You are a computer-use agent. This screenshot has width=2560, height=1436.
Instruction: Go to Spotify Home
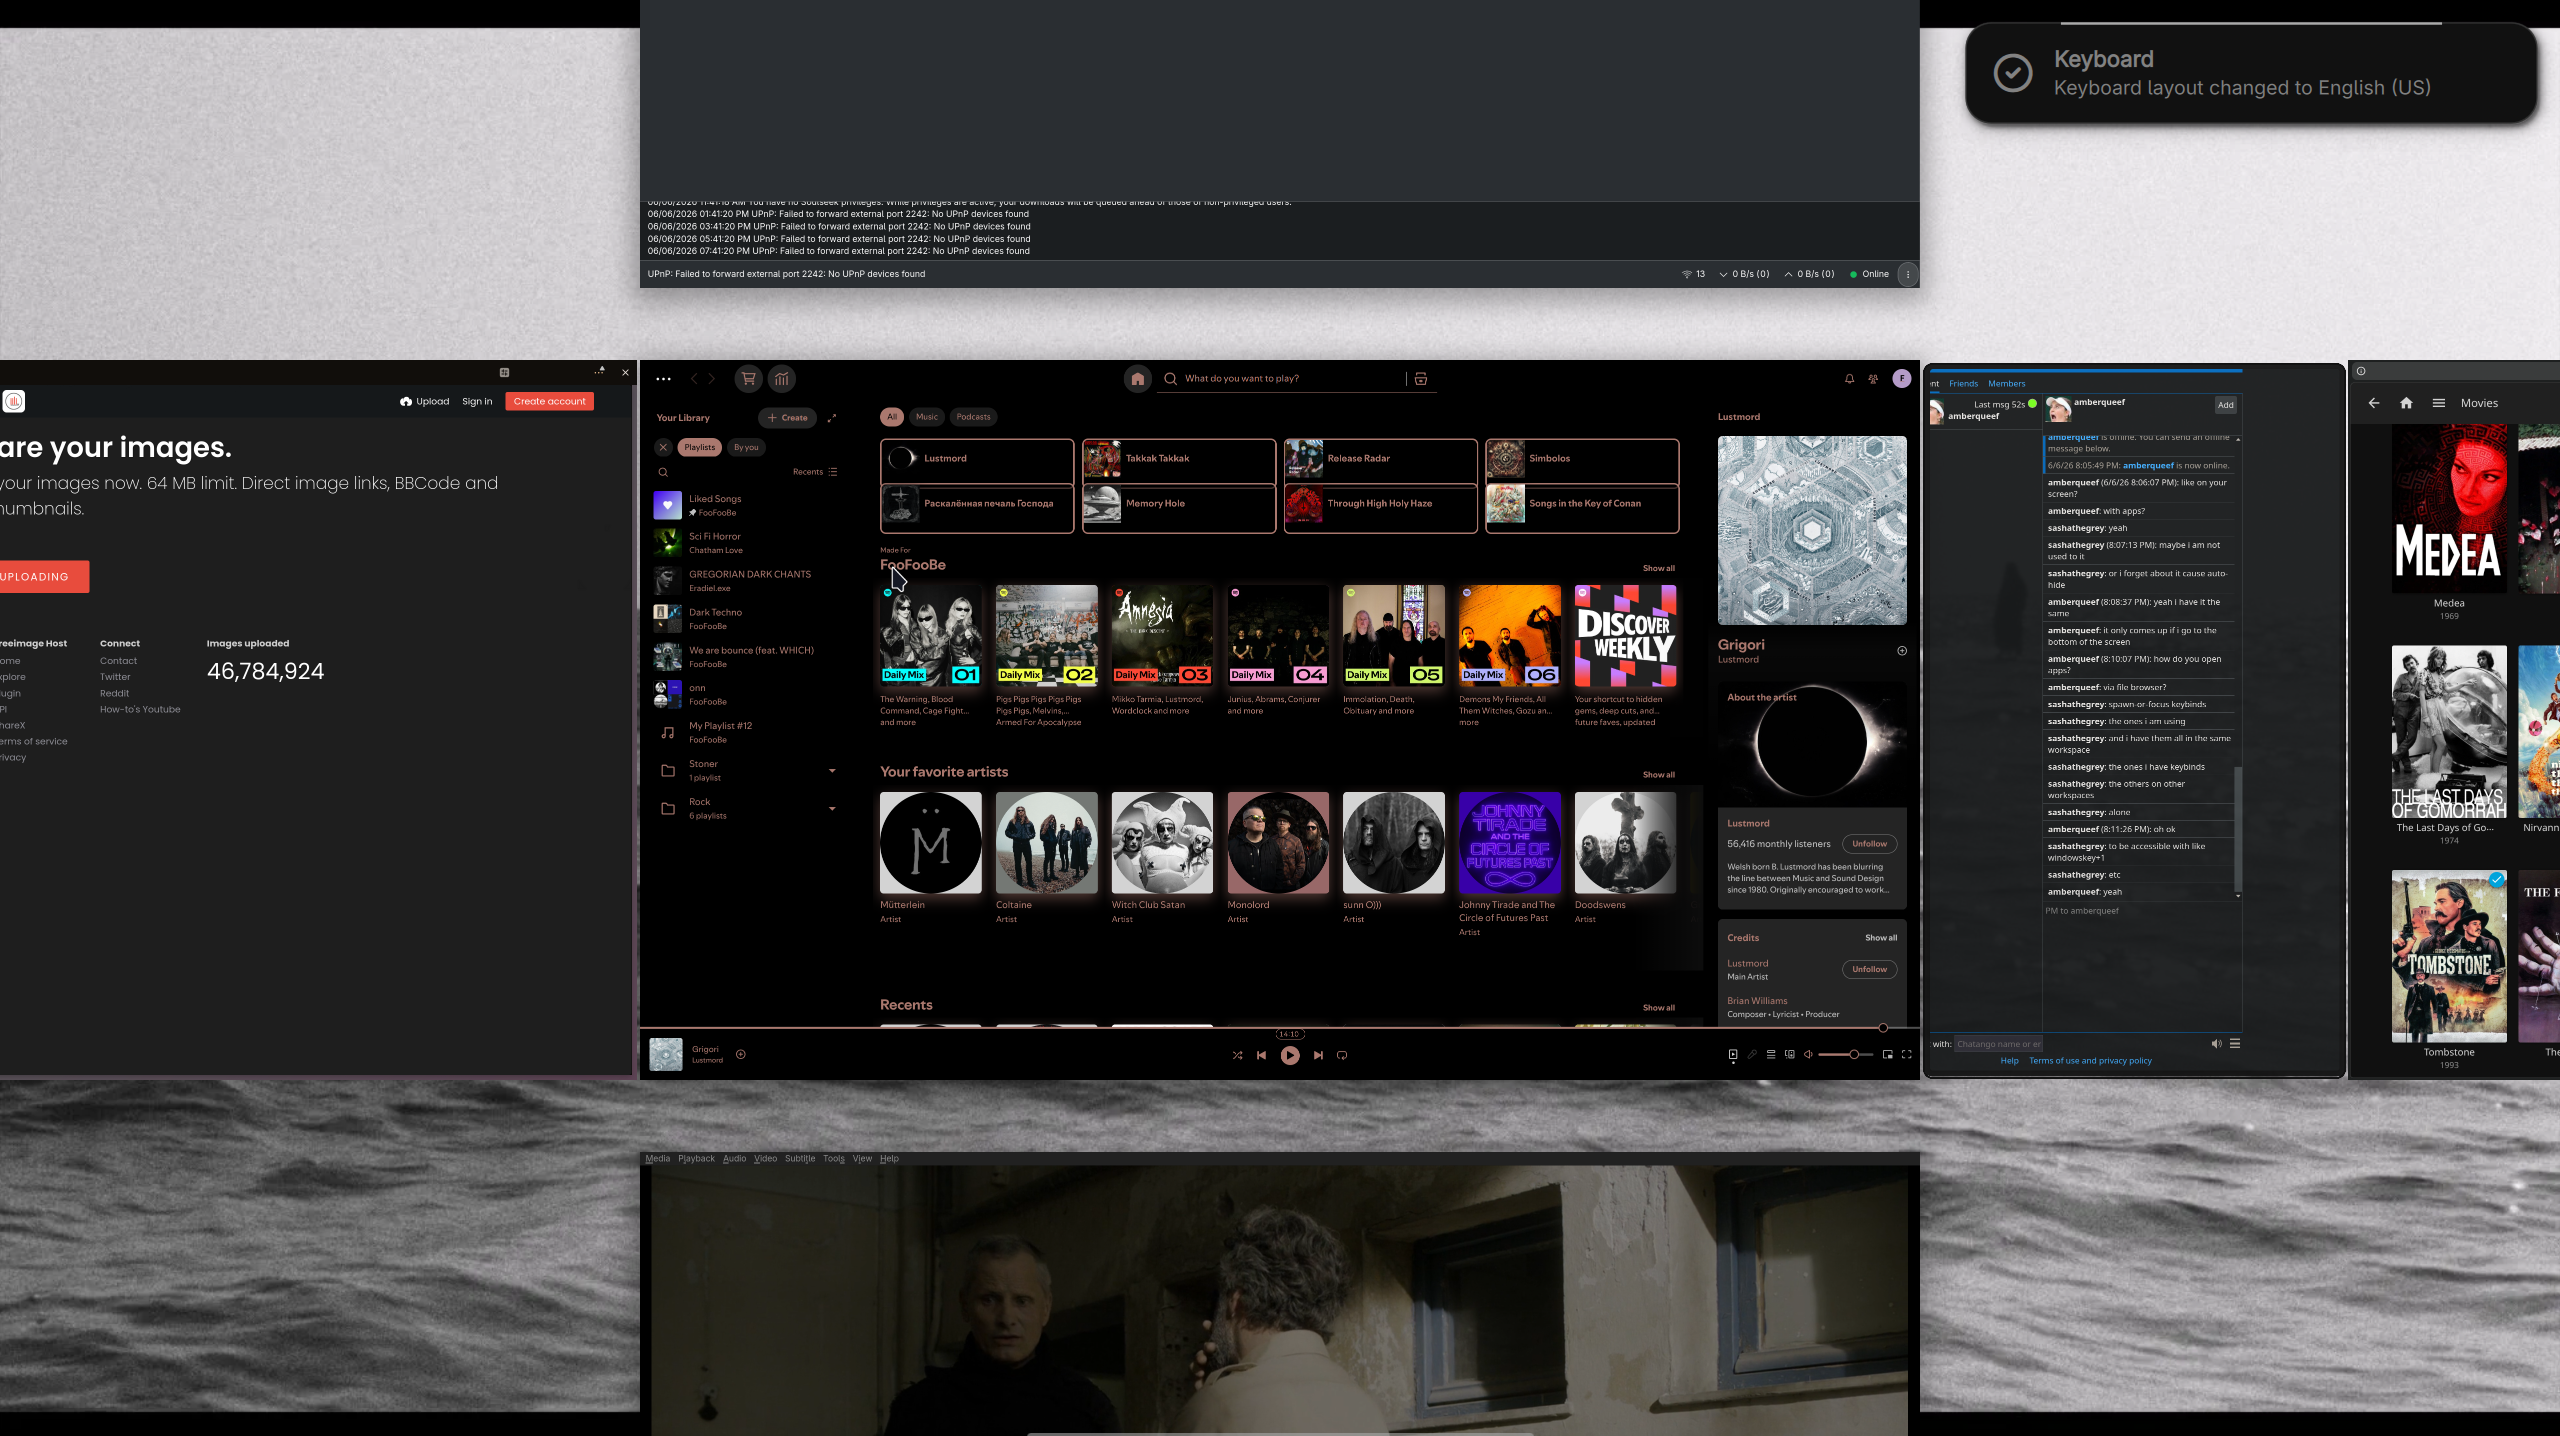1137,379
